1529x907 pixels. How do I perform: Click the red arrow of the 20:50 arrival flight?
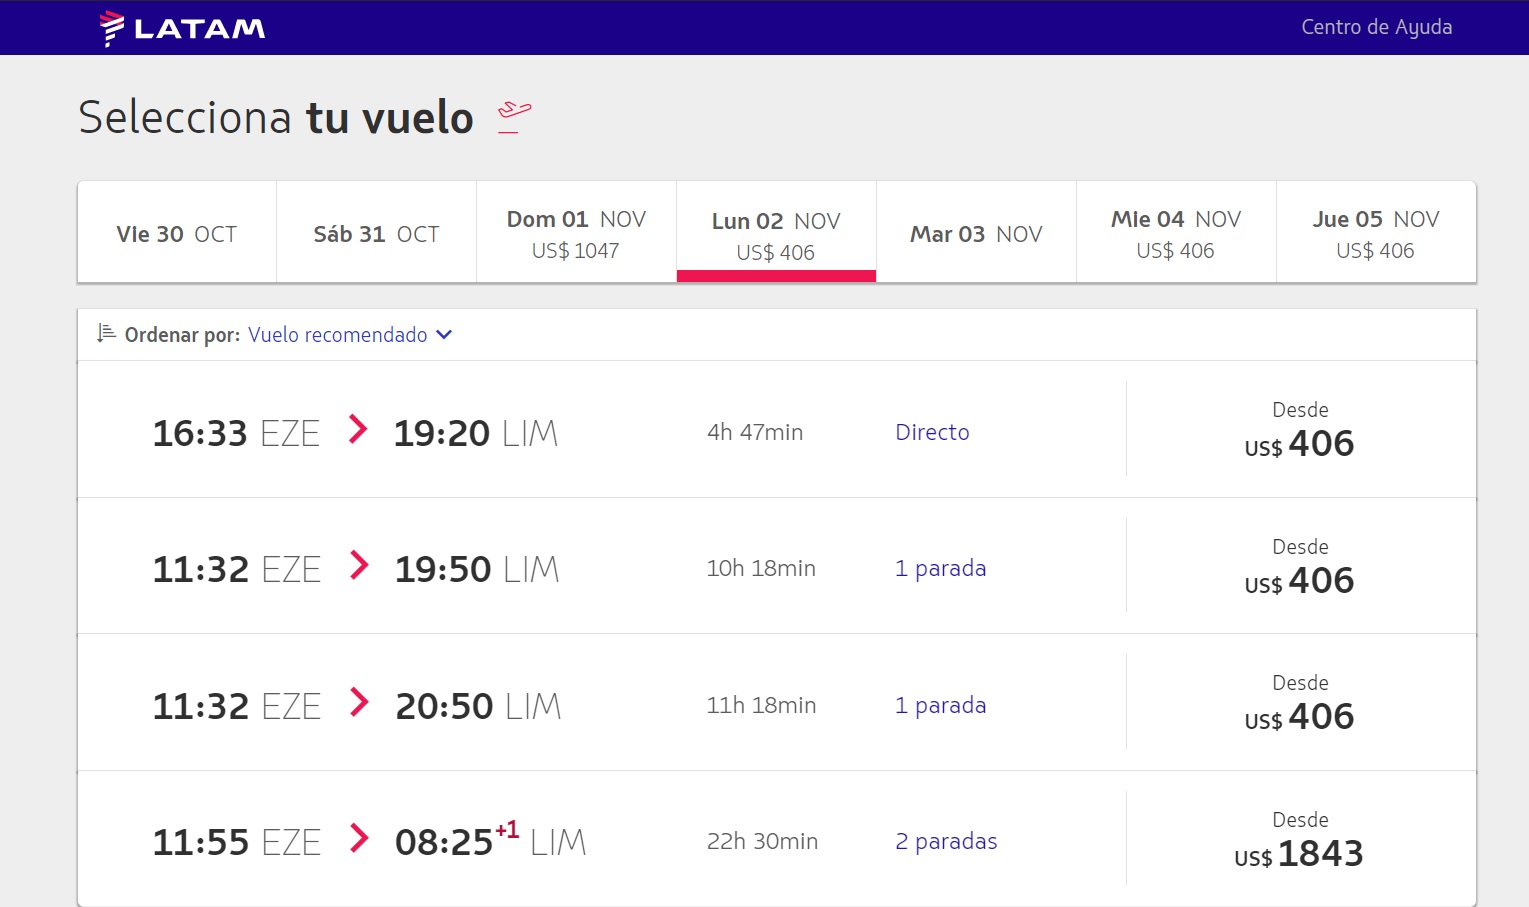(359, 702)
